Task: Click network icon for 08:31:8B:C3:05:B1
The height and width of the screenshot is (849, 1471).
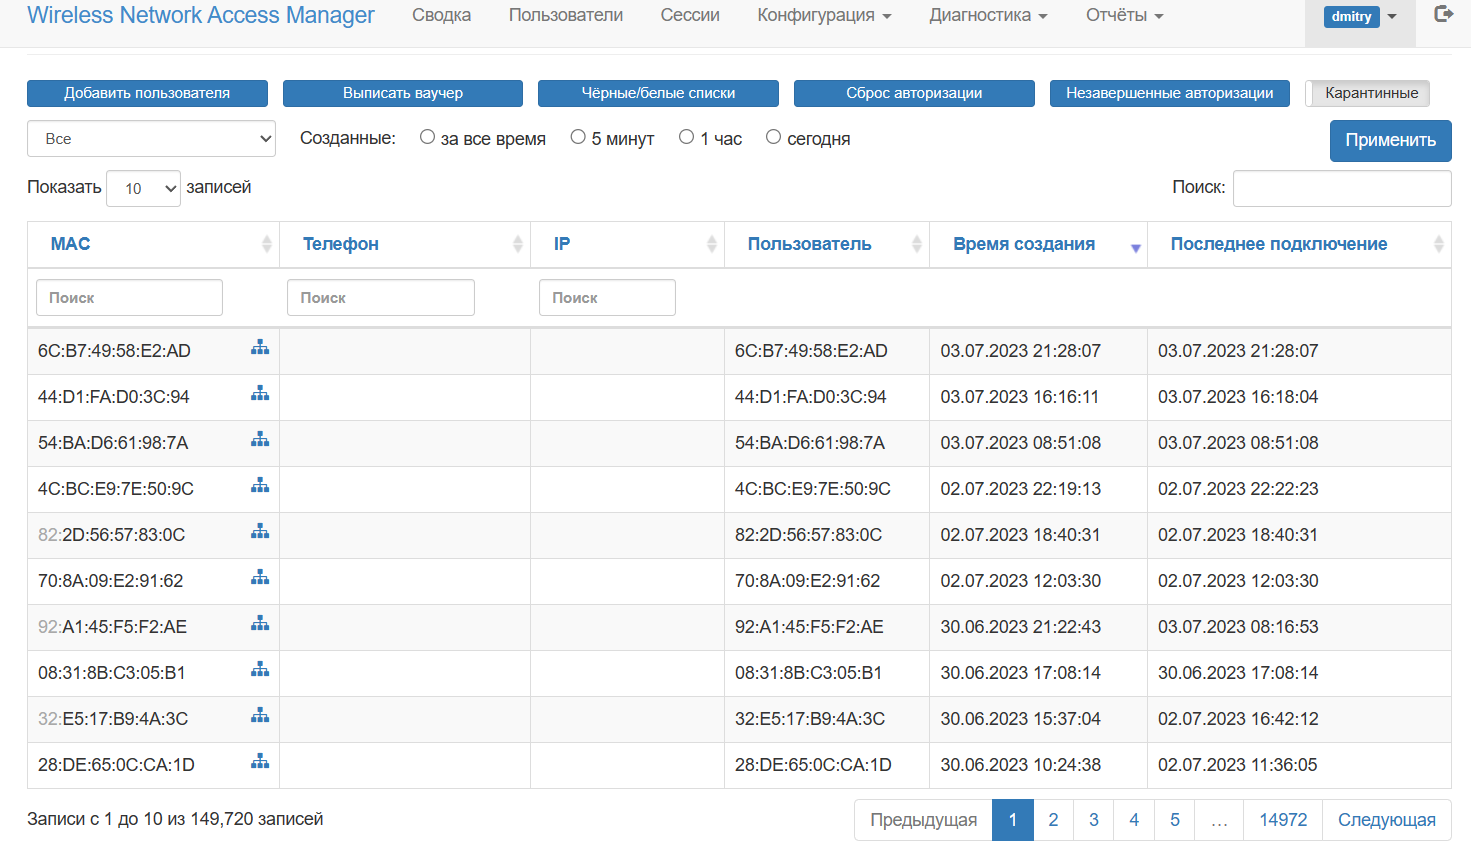Action: click(260, 669)
